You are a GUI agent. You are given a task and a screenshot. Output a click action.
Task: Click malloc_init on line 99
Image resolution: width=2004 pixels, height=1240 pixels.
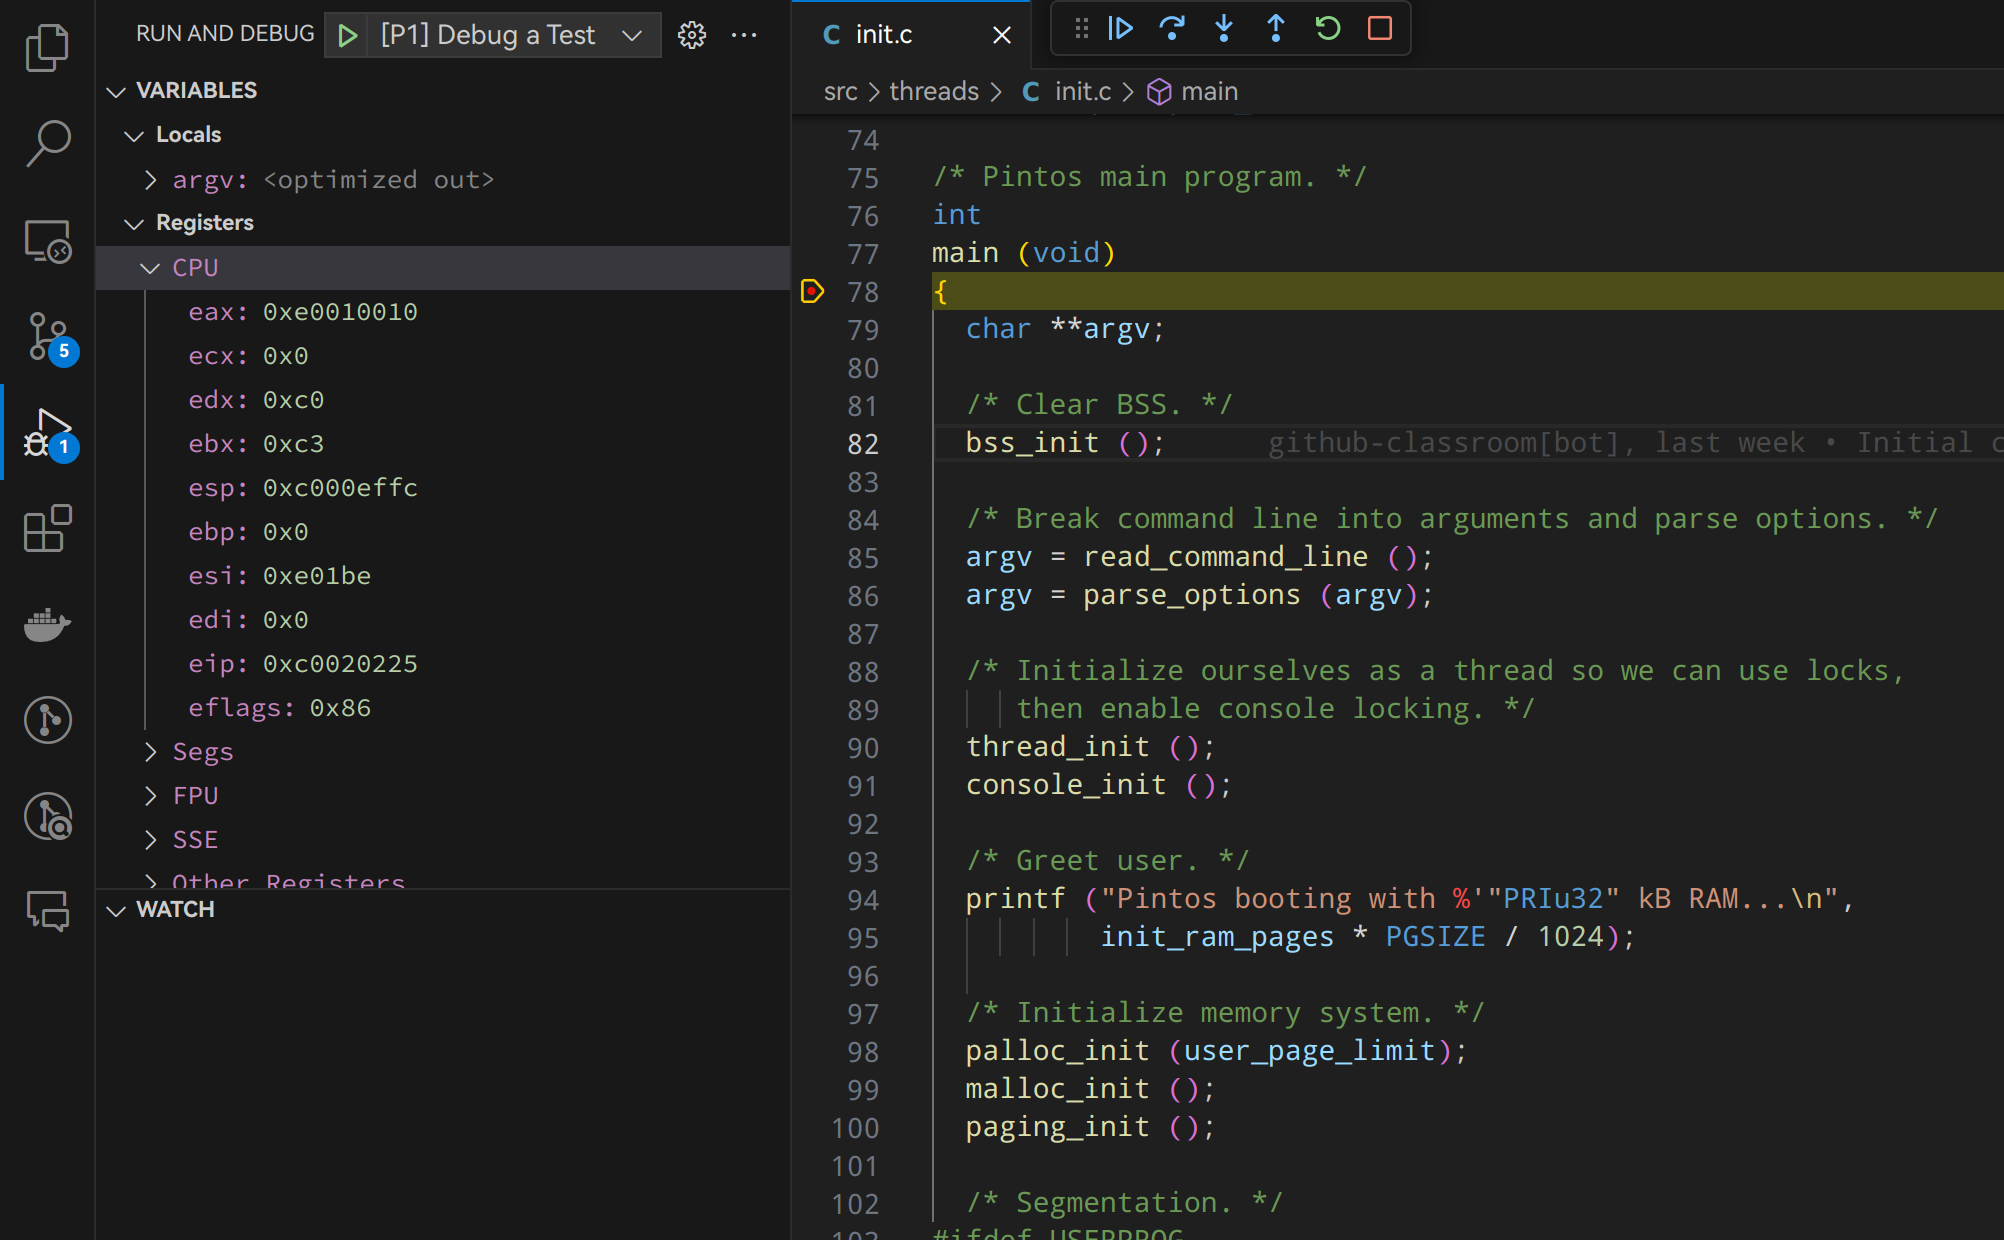point(1057,1089)
